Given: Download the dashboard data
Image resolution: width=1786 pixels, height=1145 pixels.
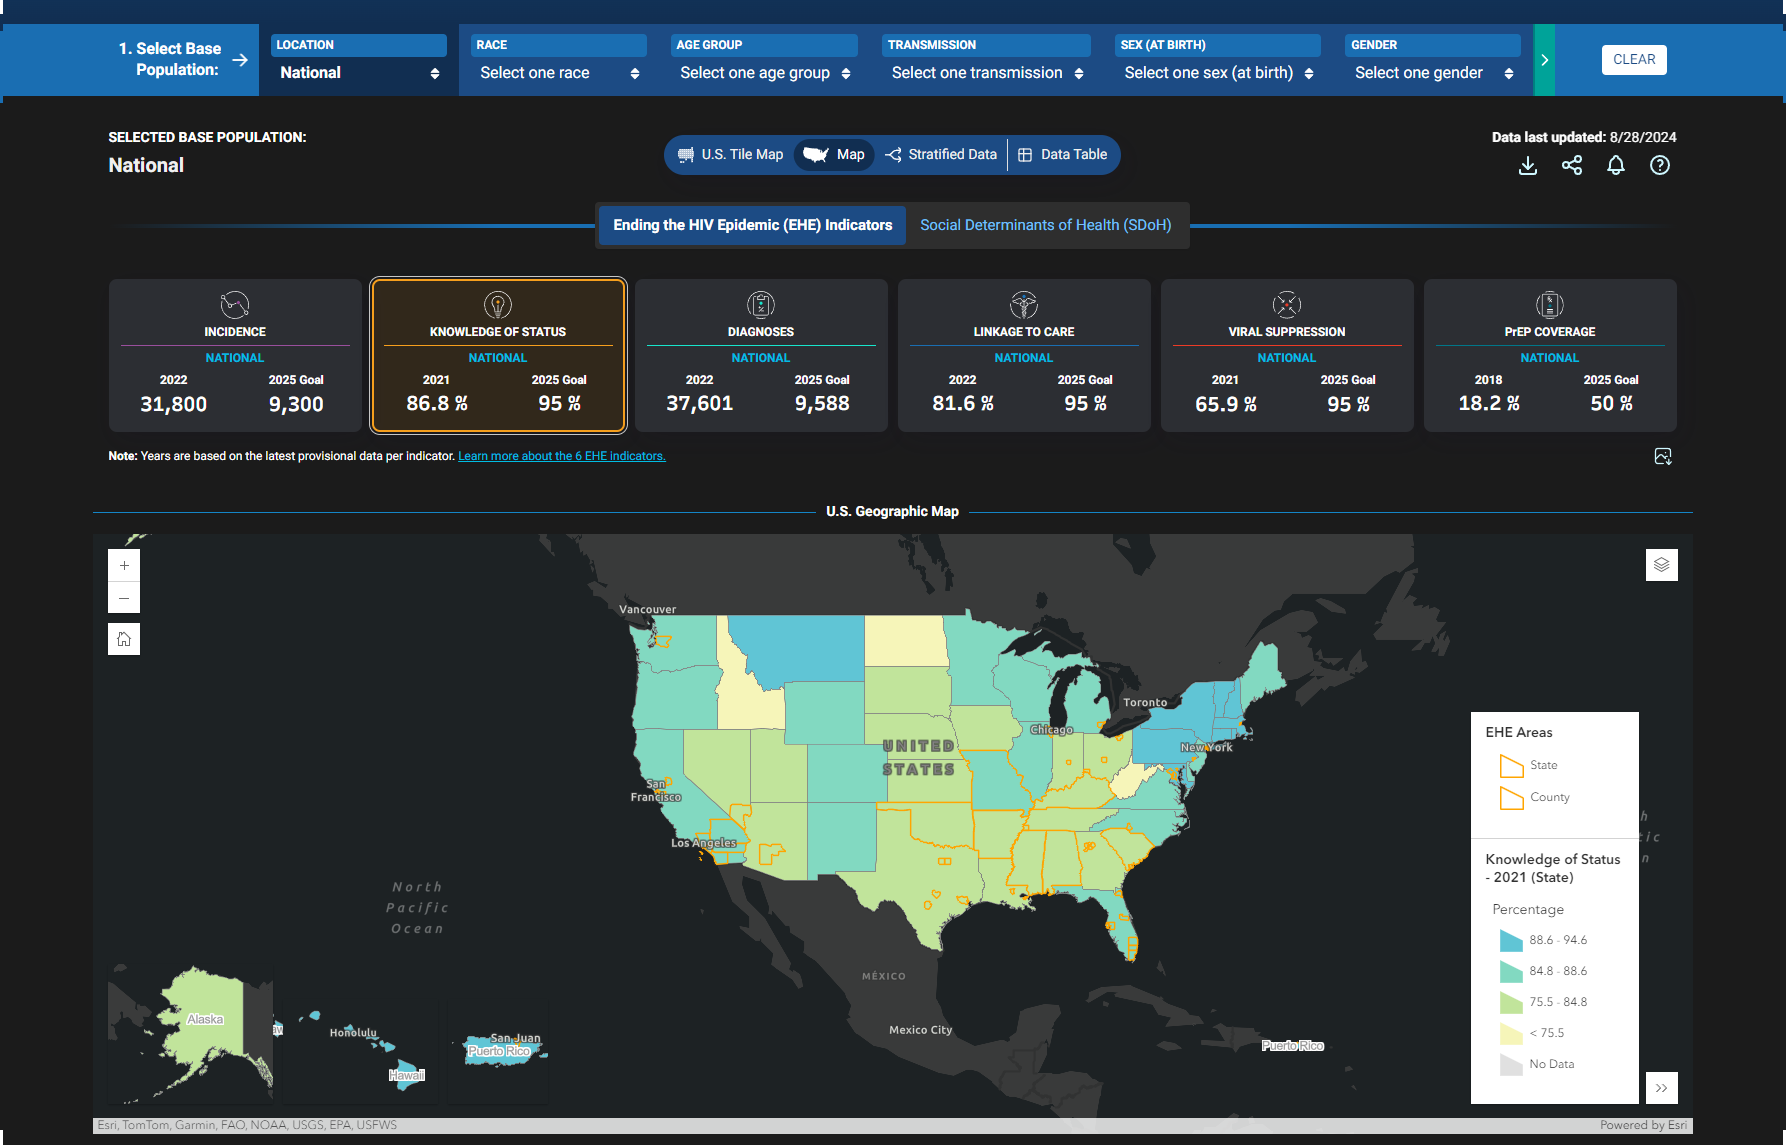Looking at the screenshot, I should pyautogui.click(x=1528, y=166).
